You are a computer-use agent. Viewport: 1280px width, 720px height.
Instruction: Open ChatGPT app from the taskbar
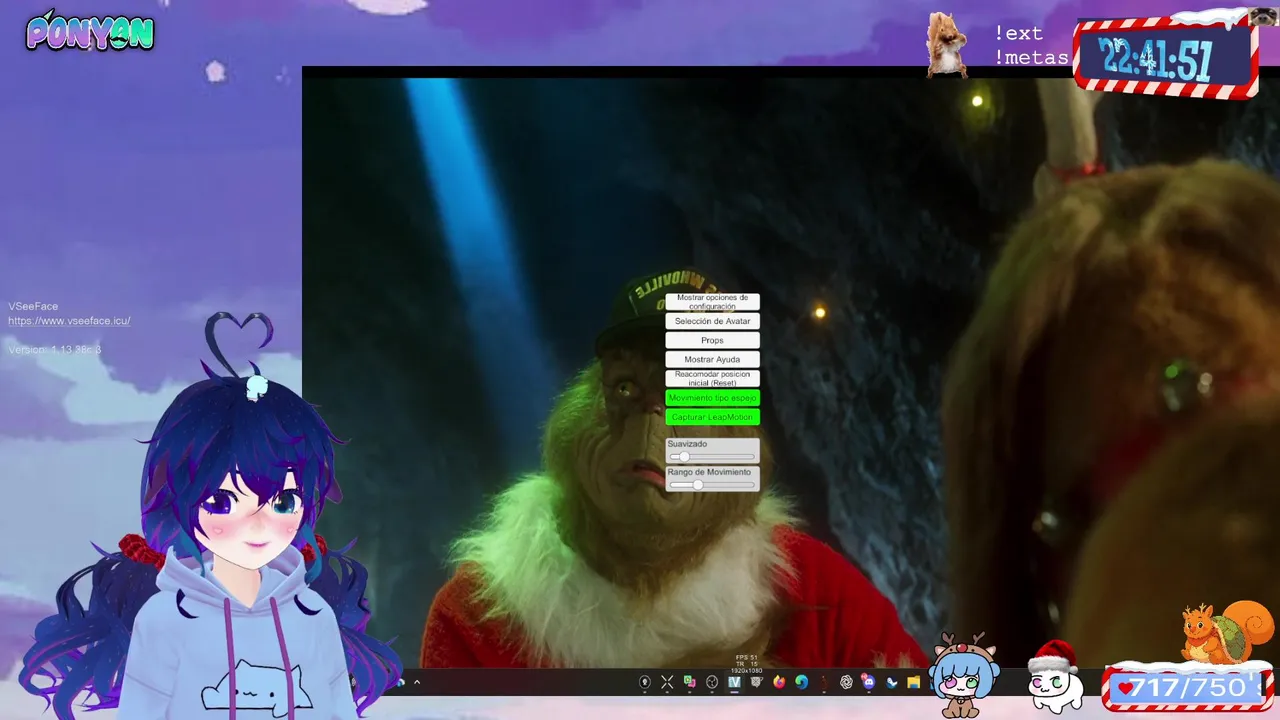[846, 682]
